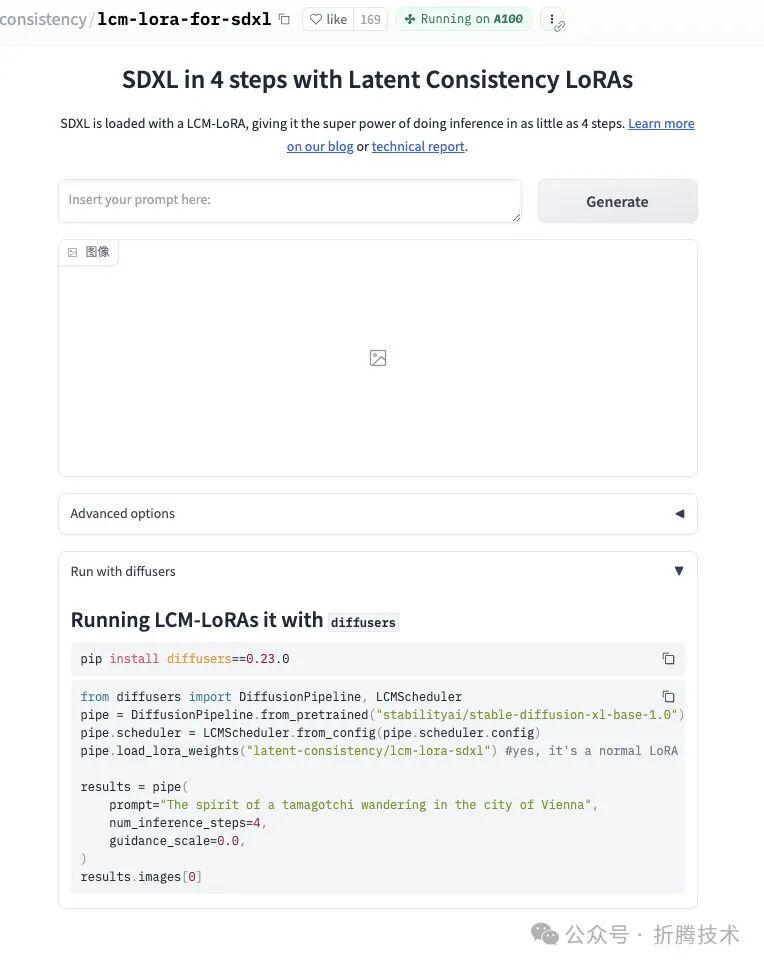Open the consistency organization link
This screenshot has height=965, width=764.
point(43,19)
